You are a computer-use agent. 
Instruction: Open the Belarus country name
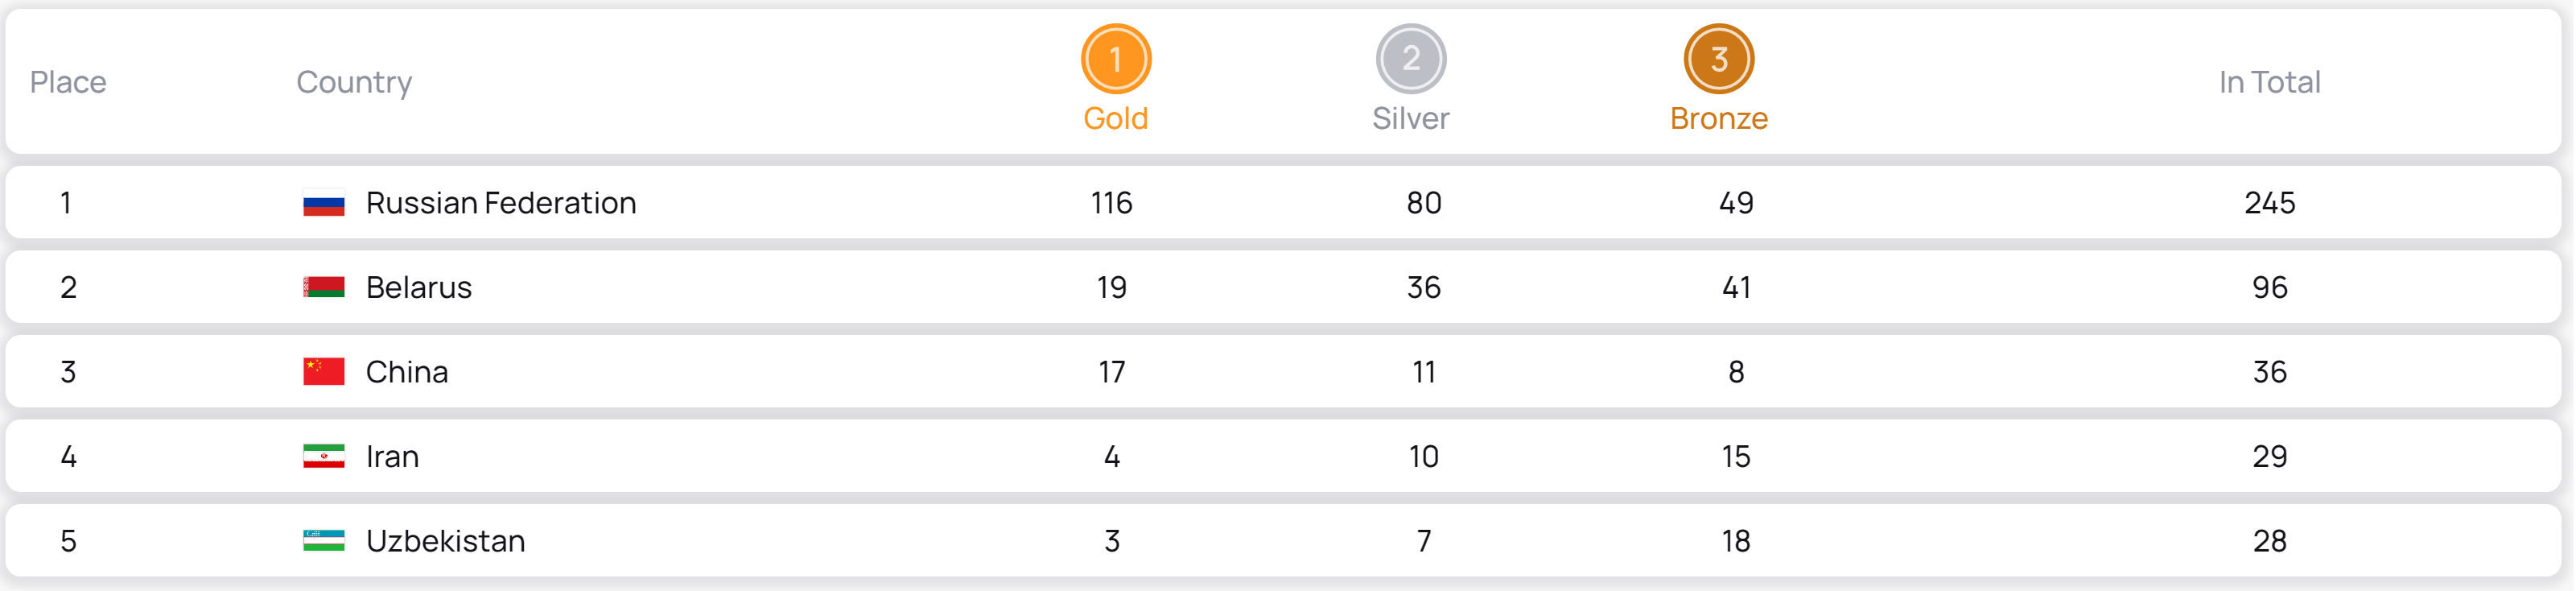(419, 288)
